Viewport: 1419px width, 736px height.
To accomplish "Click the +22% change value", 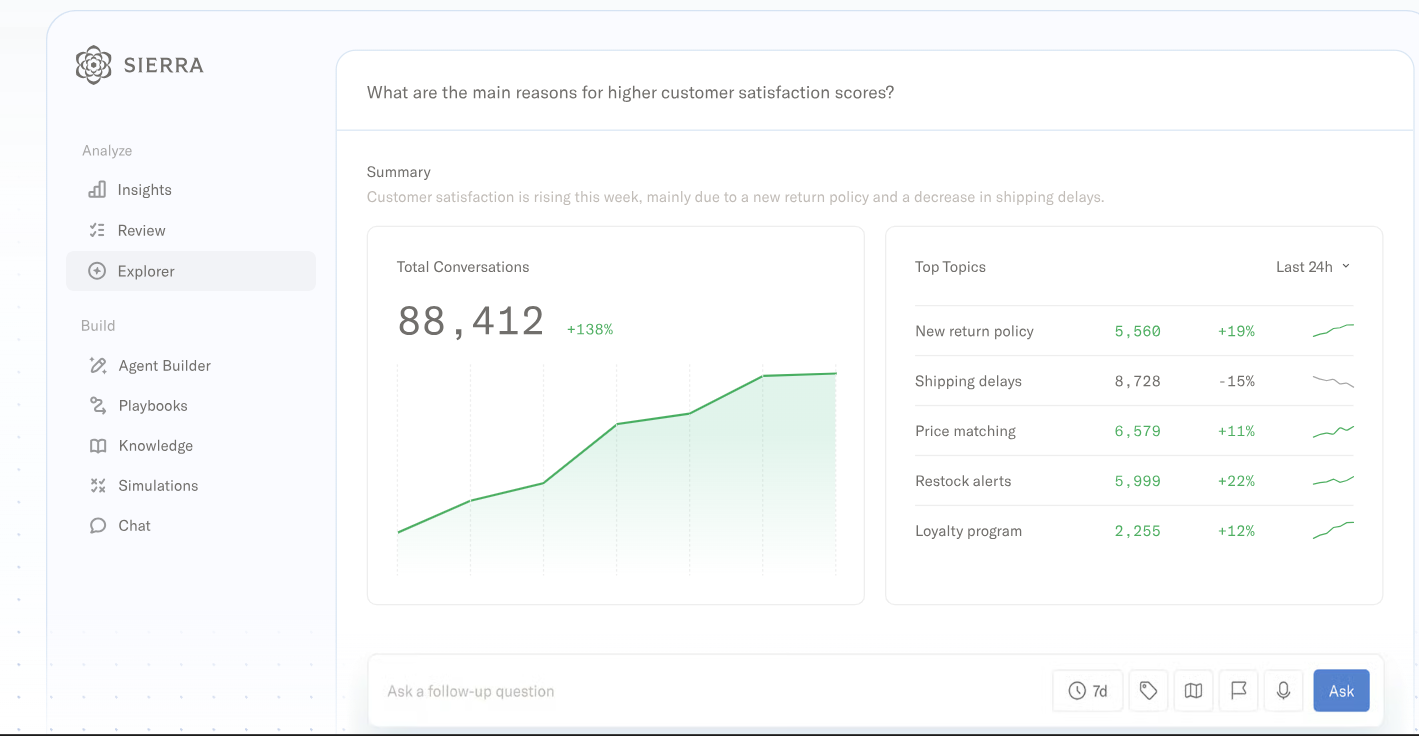I will [x=1236, y=481].
